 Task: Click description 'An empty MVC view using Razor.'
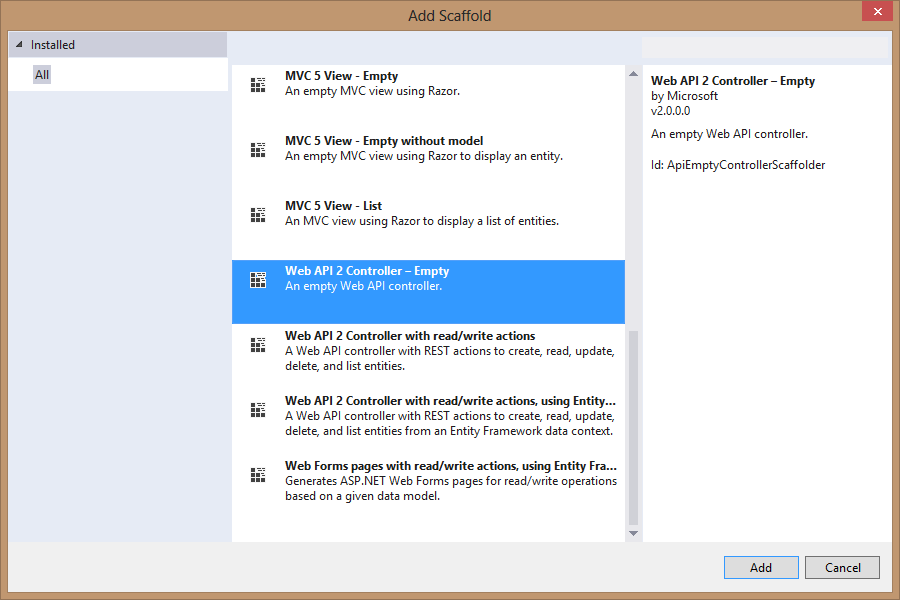point(373,91)
